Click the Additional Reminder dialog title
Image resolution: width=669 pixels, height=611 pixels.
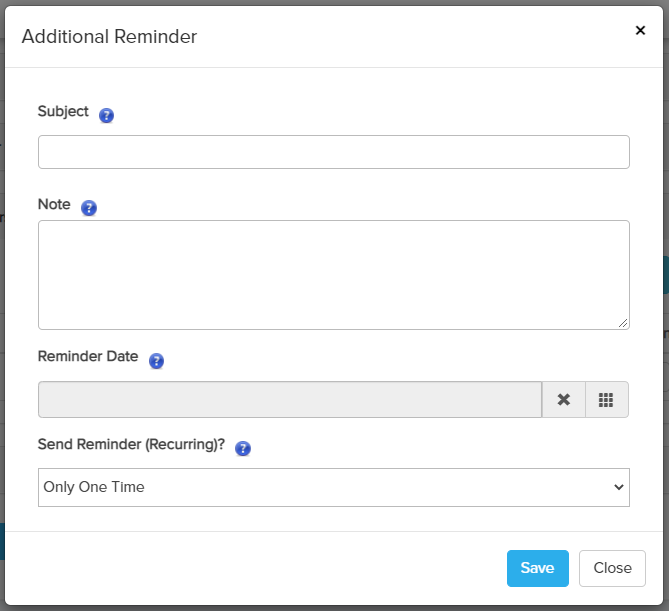click(x=109, y=37)
